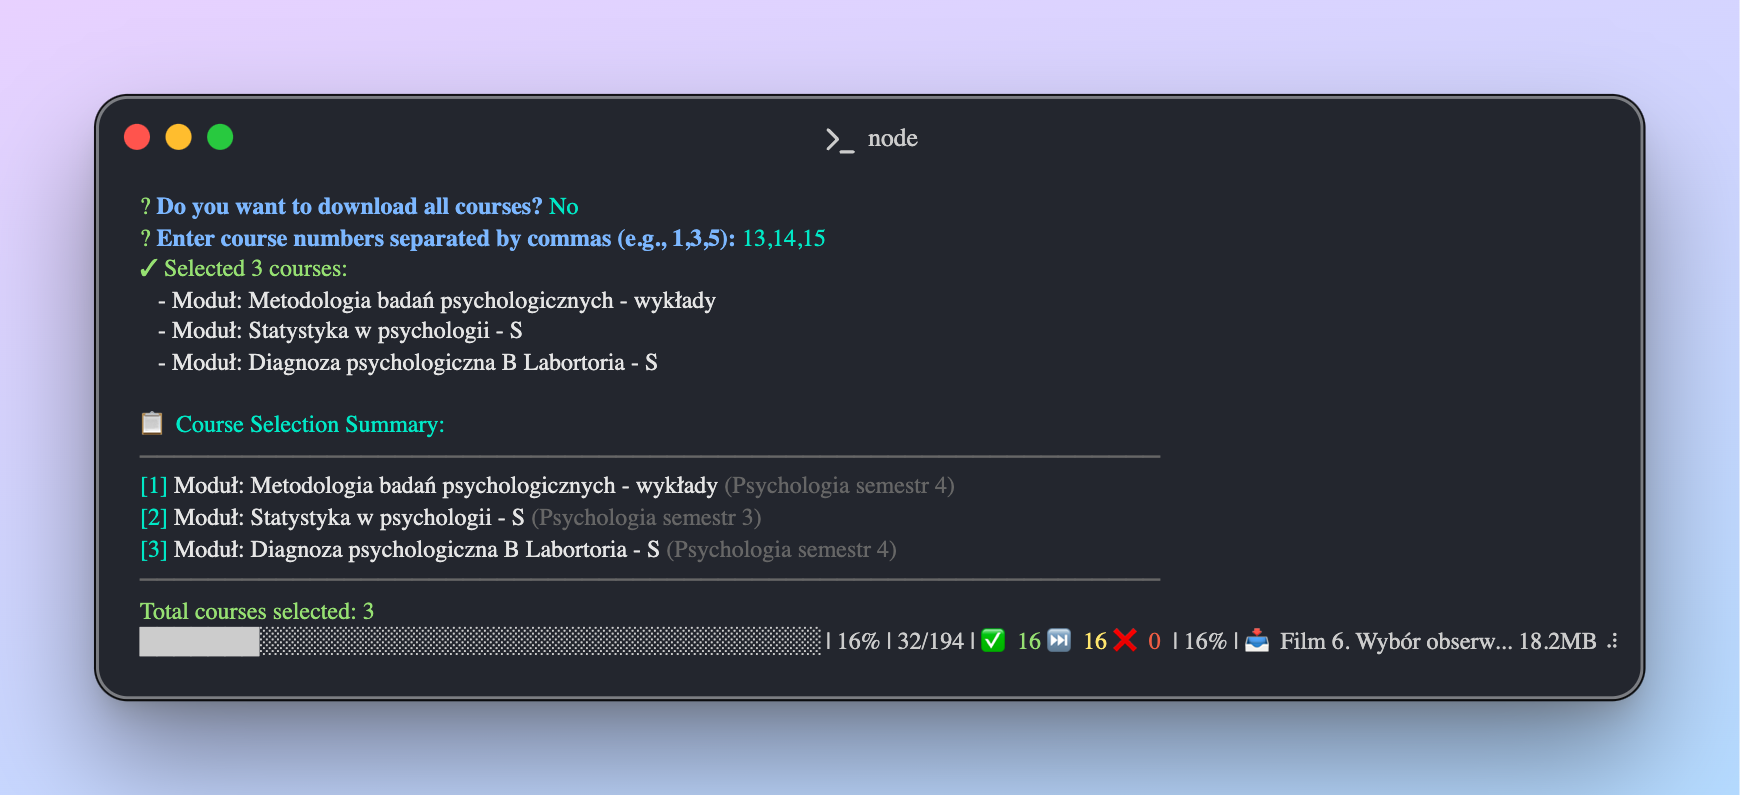This screenshot has width=1740, height=795.
Task: Click dash-list row 'Metodologia badań psychologicznych - wykłady'
Action: 437,300
